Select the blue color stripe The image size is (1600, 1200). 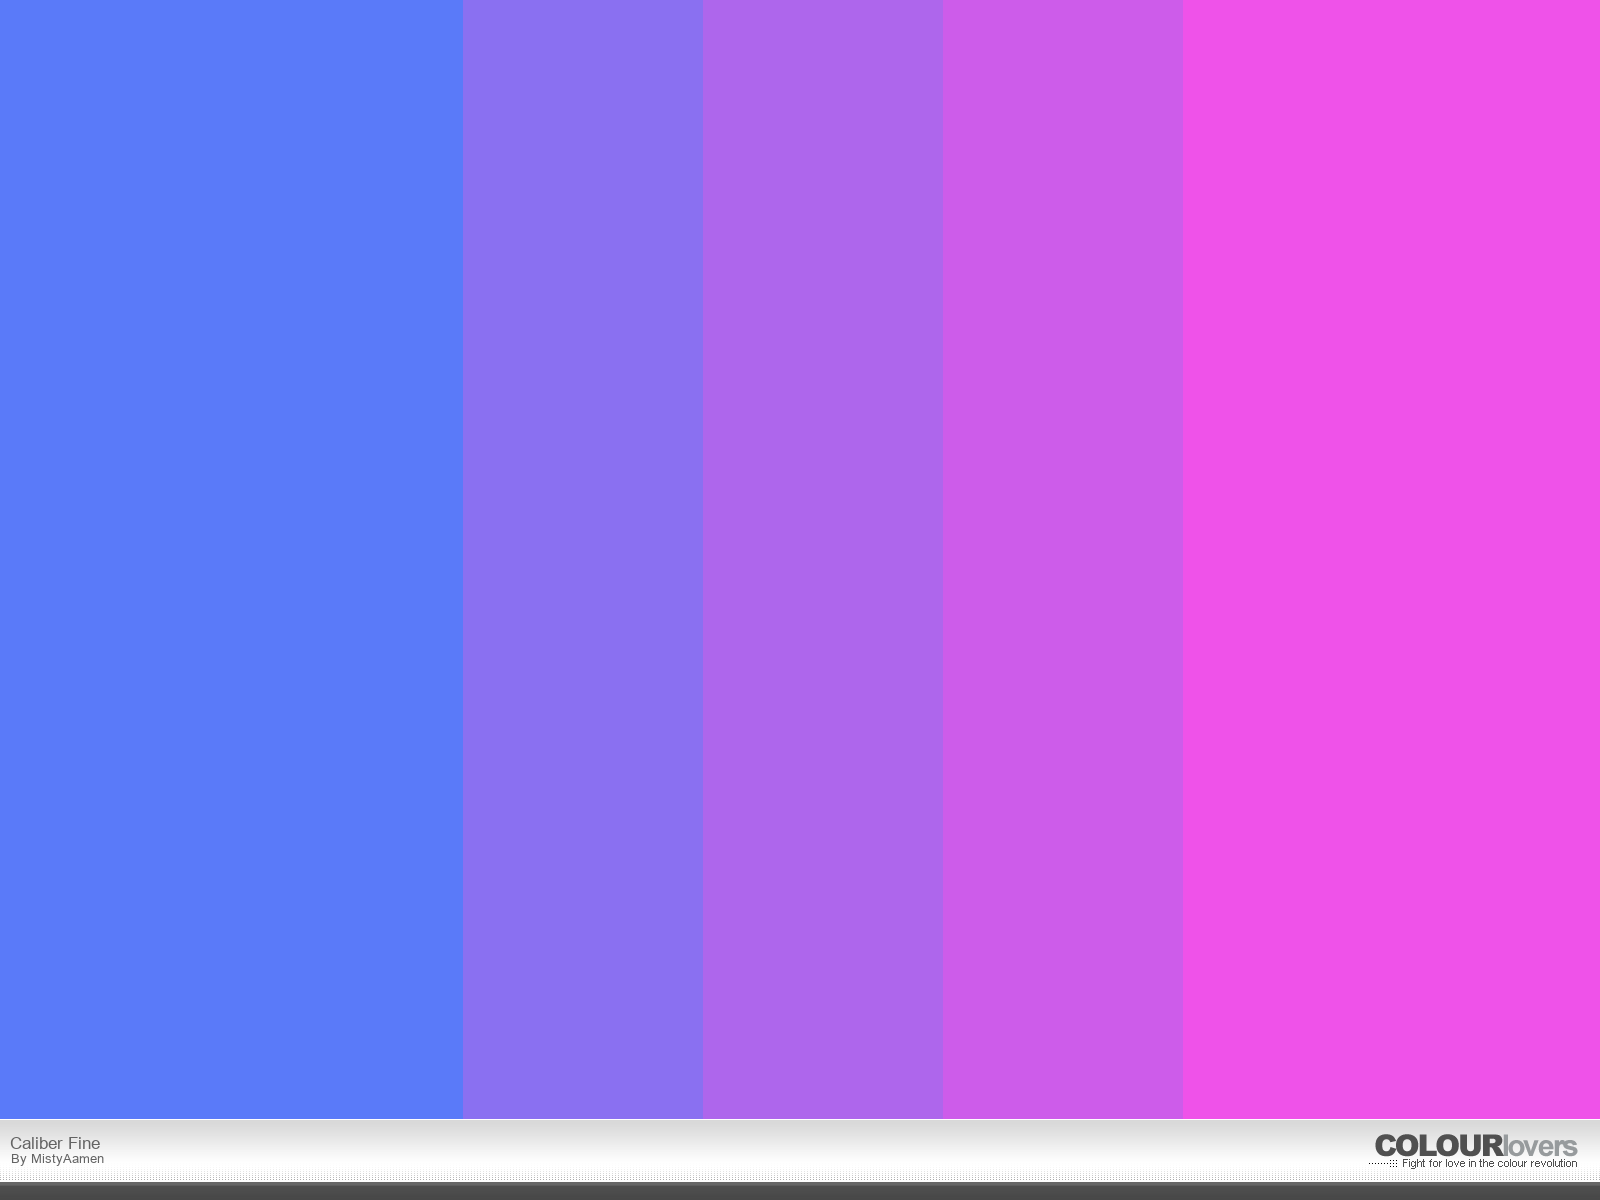click(x=231, y=559)
